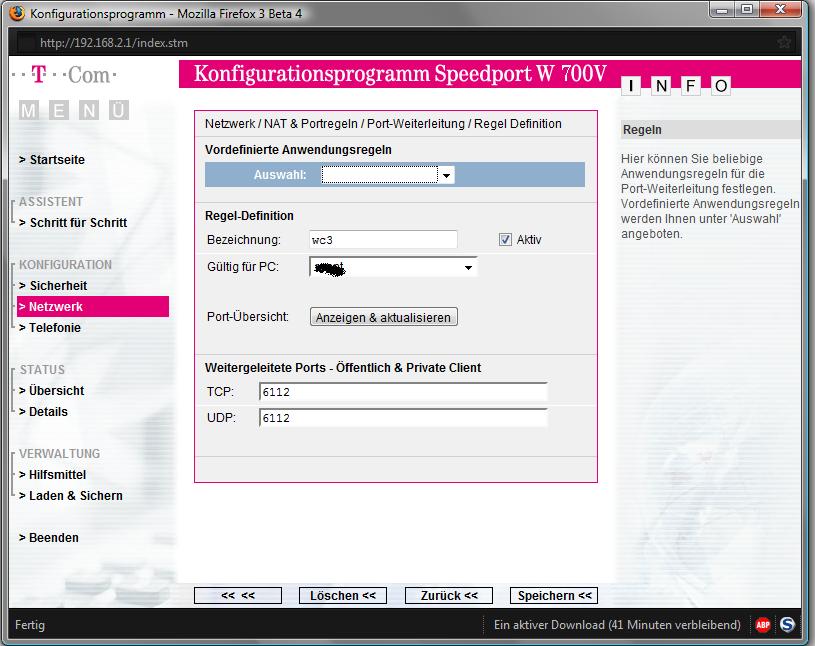This screenshot has width=815, height=646.
Task: Click the Löschen << button
Action: point(343,596)
